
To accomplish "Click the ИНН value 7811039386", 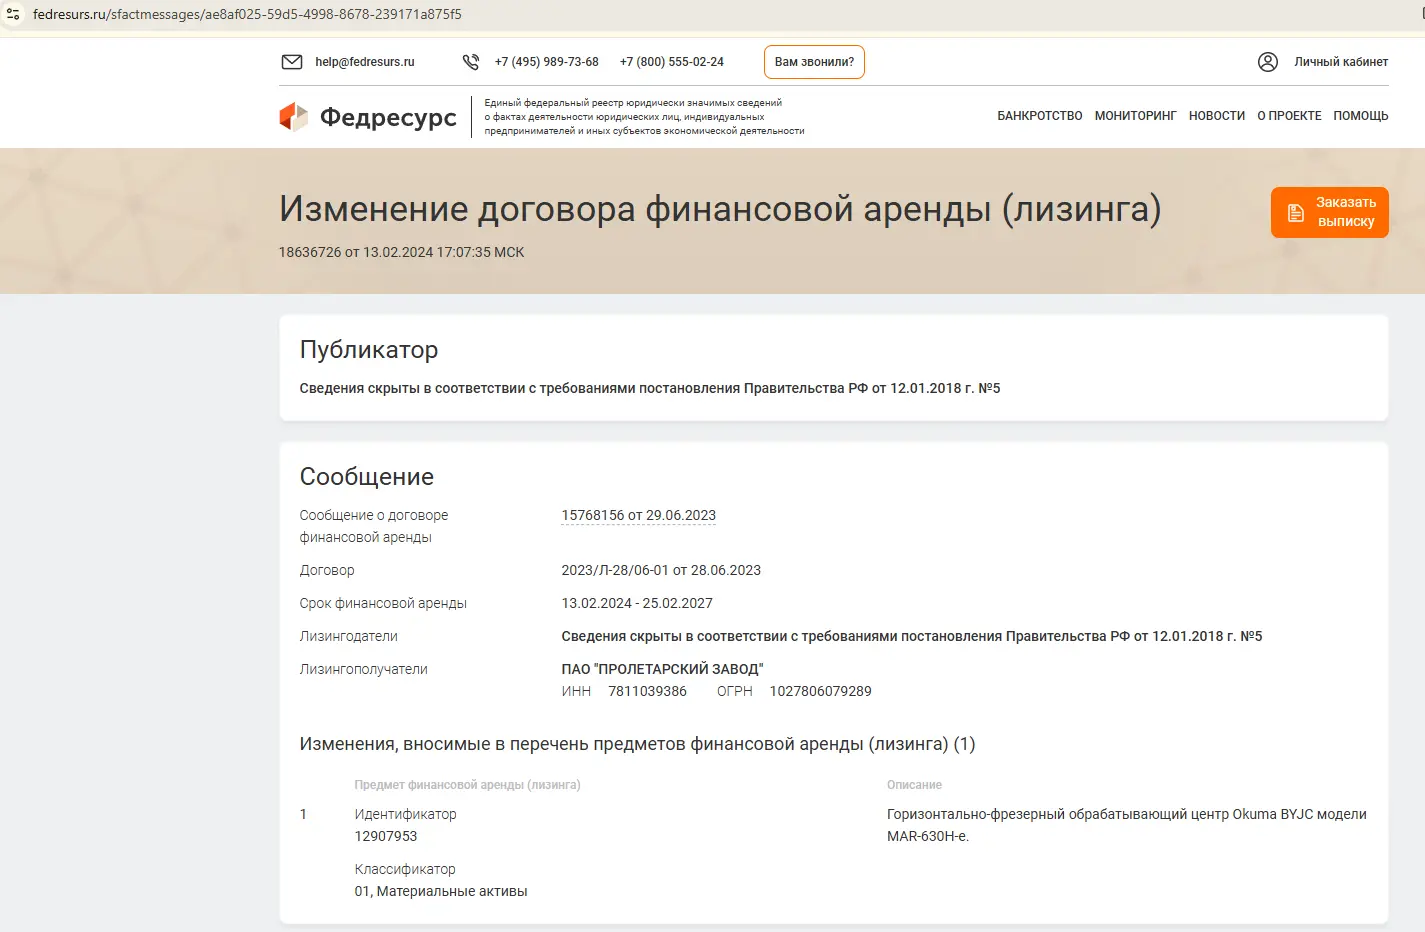I will [648, 691].
